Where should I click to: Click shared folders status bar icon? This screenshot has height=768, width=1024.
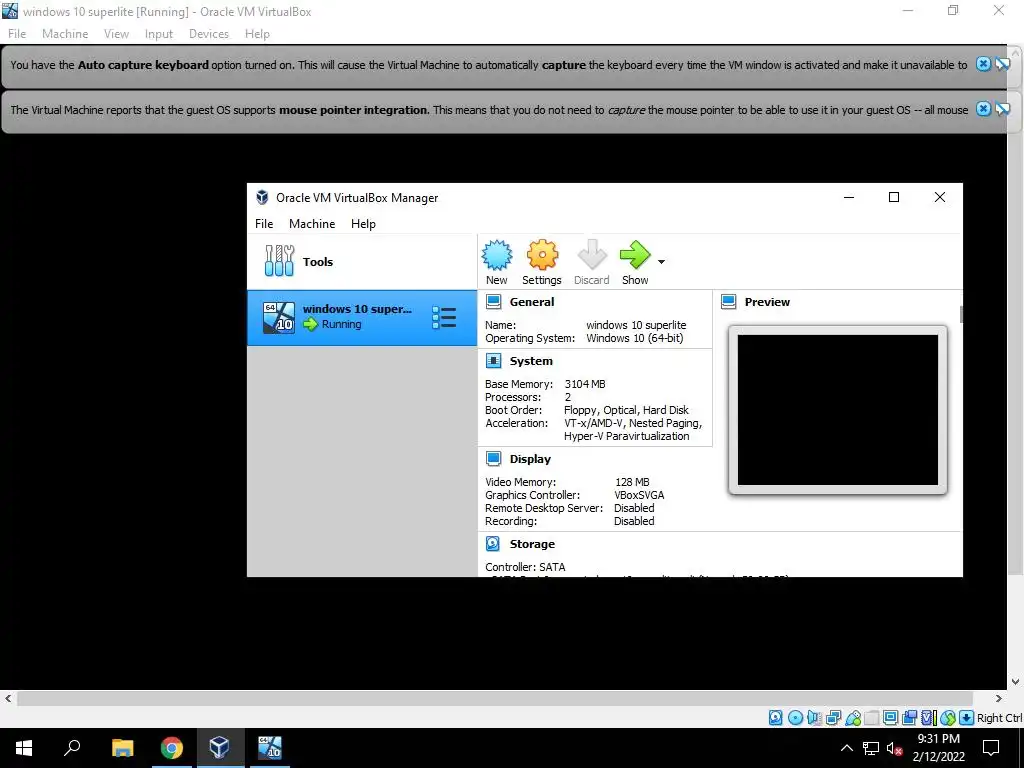pos(871,718)
